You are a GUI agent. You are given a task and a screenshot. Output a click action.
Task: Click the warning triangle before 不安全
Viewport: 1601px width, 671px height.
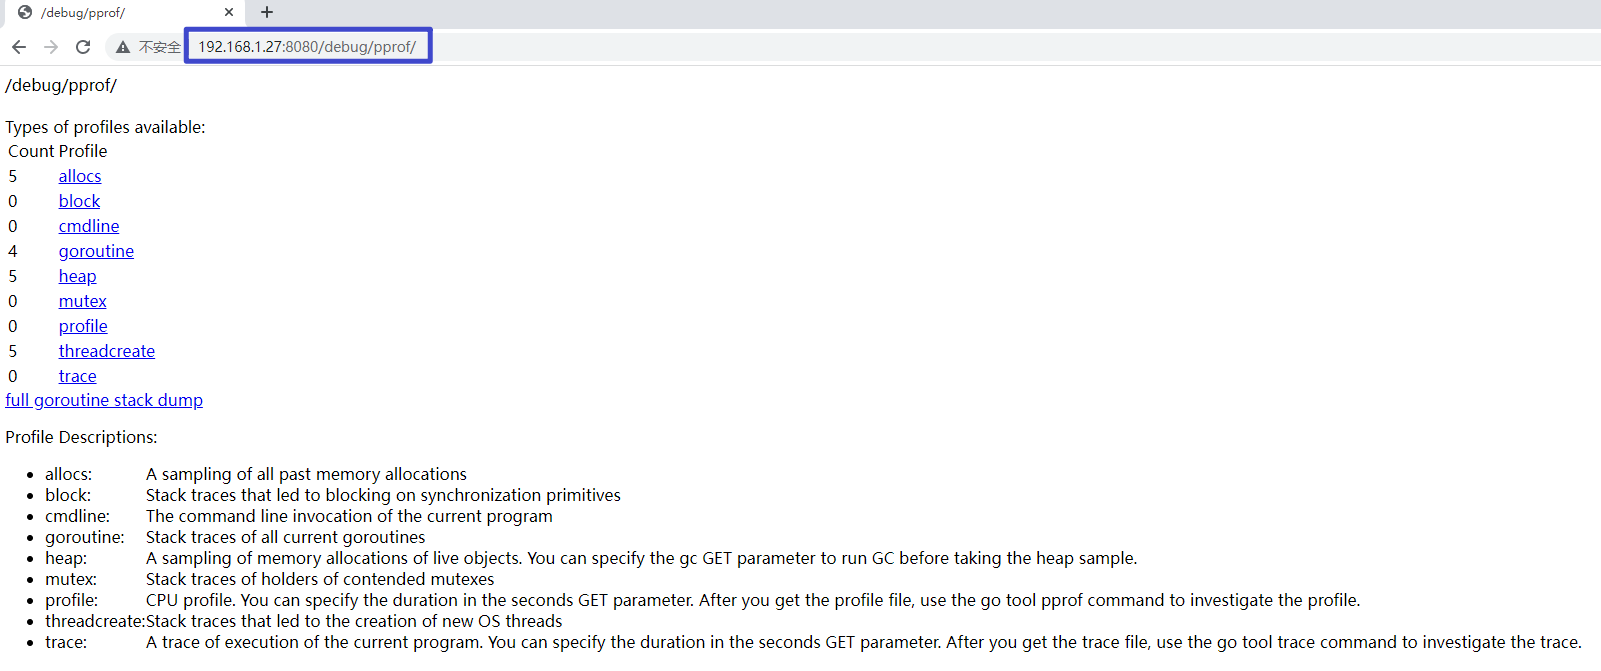[x=121, y=46]
